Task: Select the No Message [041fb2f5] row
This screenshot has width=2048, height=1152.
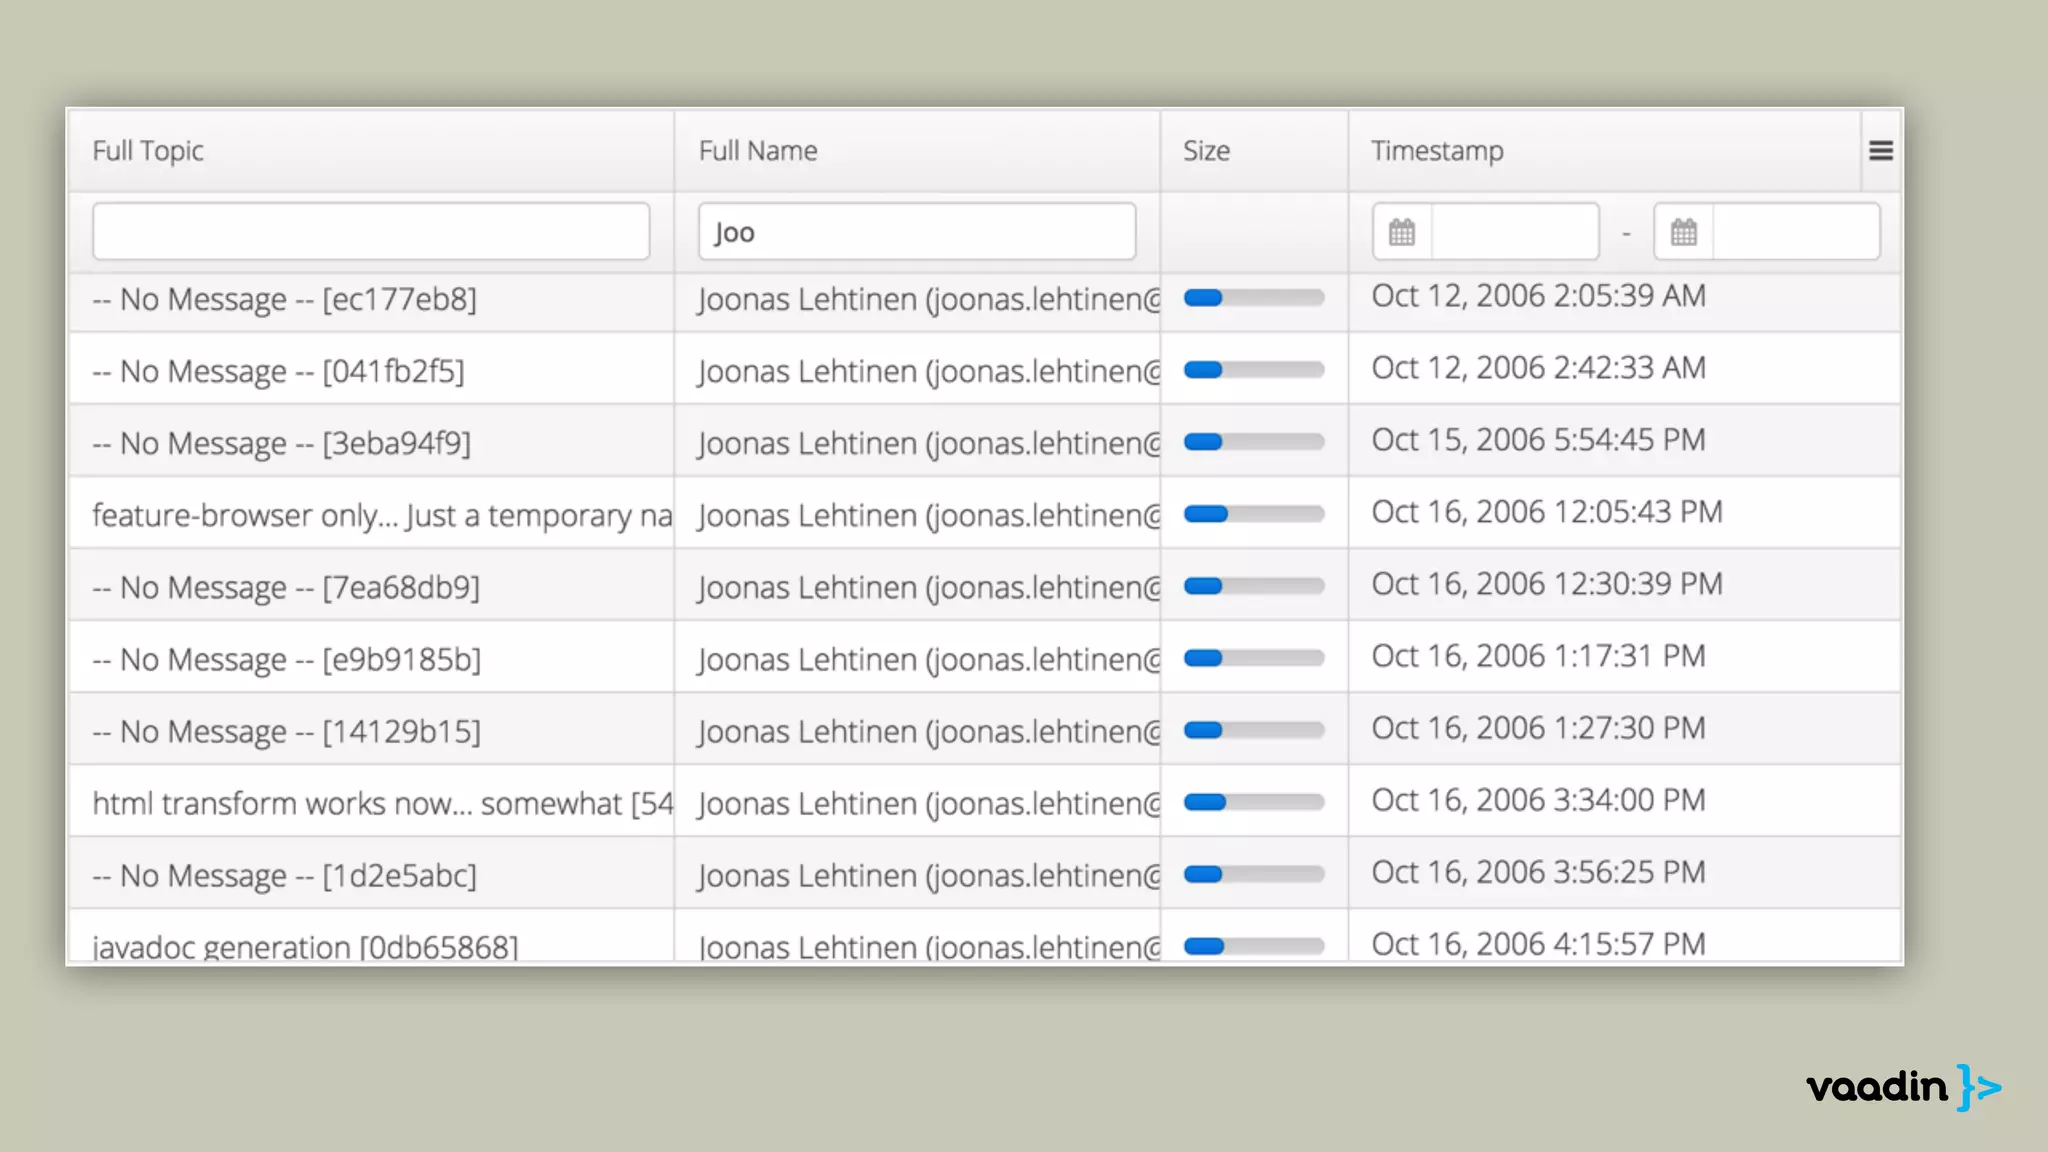Action: point(279,371)
